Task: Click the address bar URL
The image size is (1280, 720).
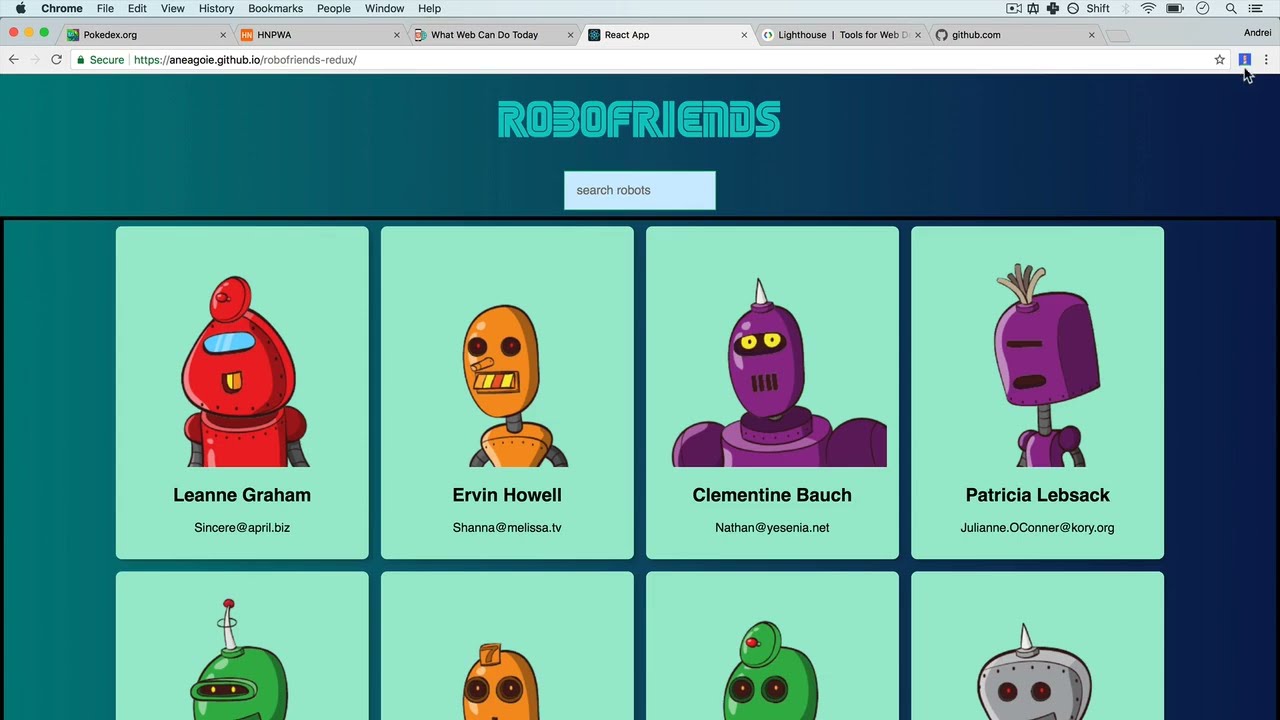Action: tap(245, 60)
